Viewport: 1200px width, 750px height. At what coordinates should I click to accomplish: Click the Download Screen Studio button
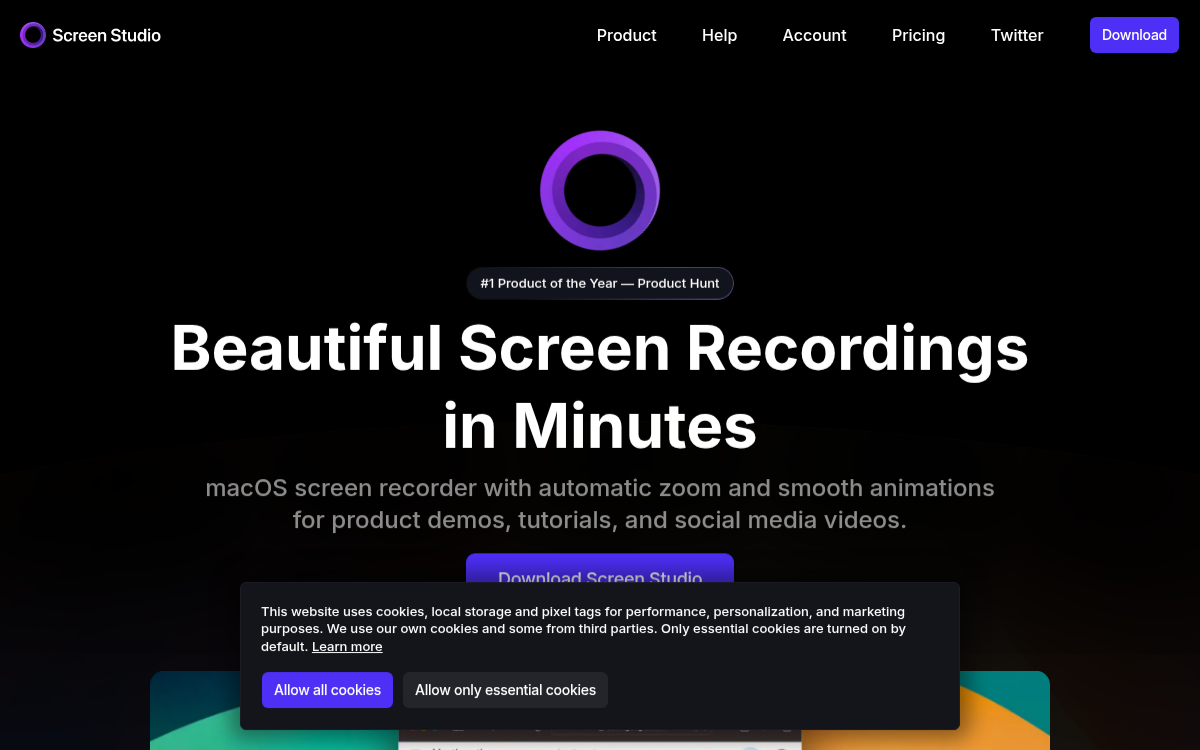(600, 568)
